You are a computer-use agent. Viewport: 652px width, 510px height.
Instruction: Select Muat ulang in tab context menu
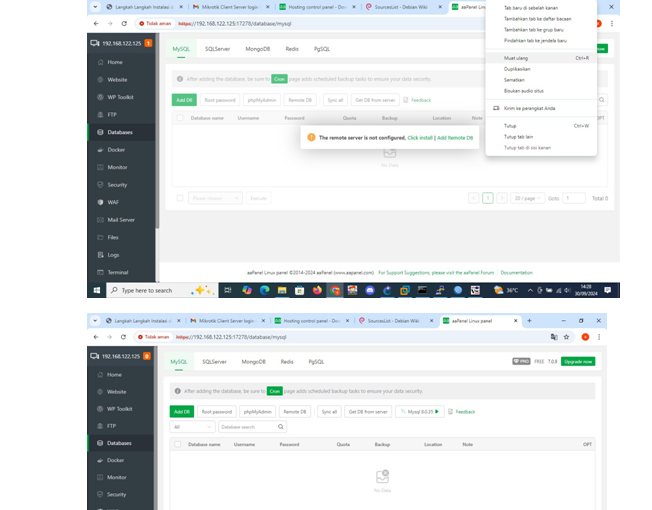(x=541, y=58)
